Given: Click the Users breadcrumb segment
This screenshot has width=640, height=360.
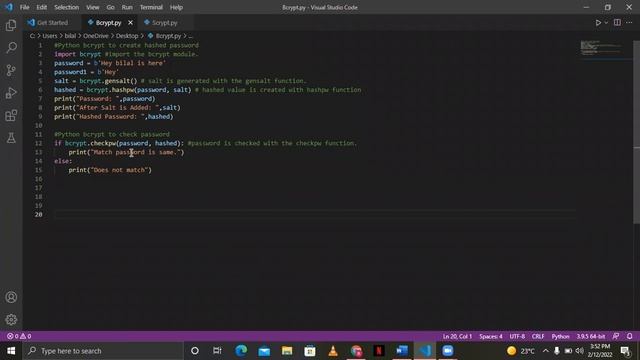Looking at the screenshot, I should 50,36.
